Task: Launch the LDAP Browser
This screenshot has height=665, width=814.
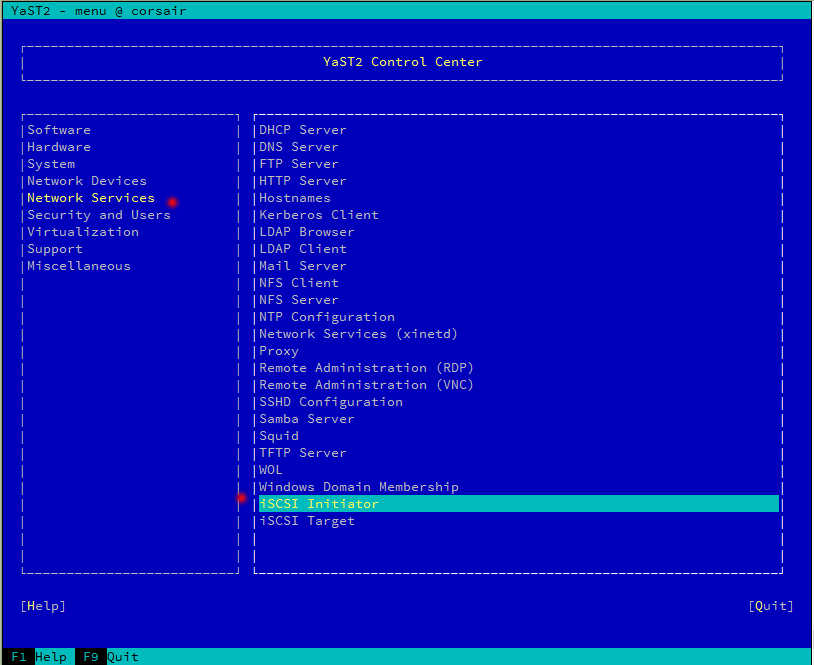Action: 306,232
